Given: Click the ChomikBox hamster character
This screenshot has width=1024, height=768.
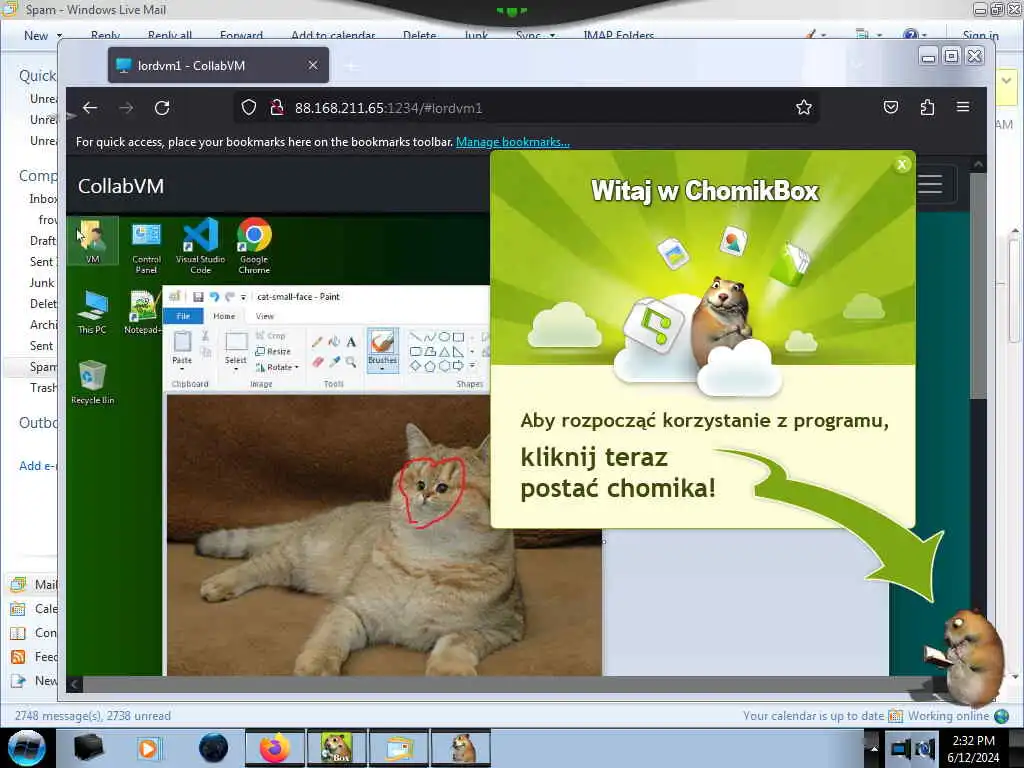Looking at the screenshot, I should click(x=973, y=656).
